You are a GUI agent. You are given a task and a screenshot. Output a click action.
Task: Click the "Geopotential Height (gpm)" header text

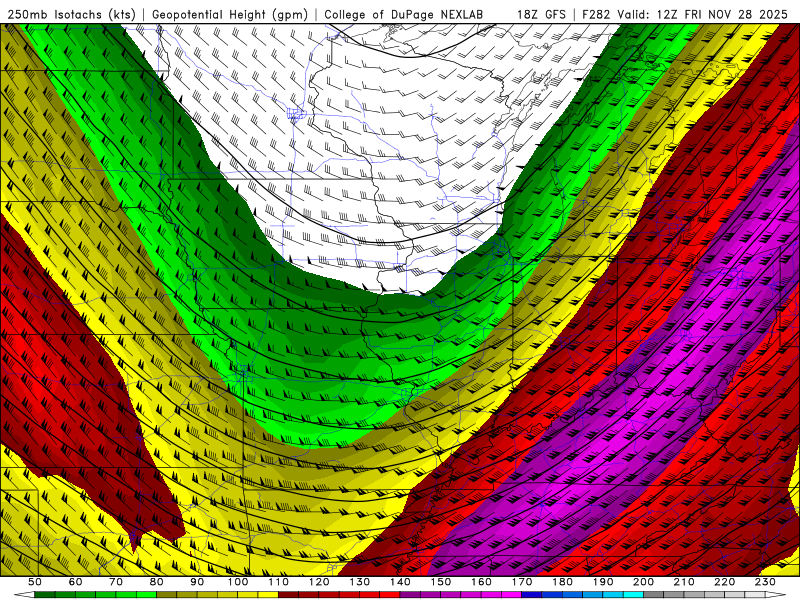(x=230, y=14)
